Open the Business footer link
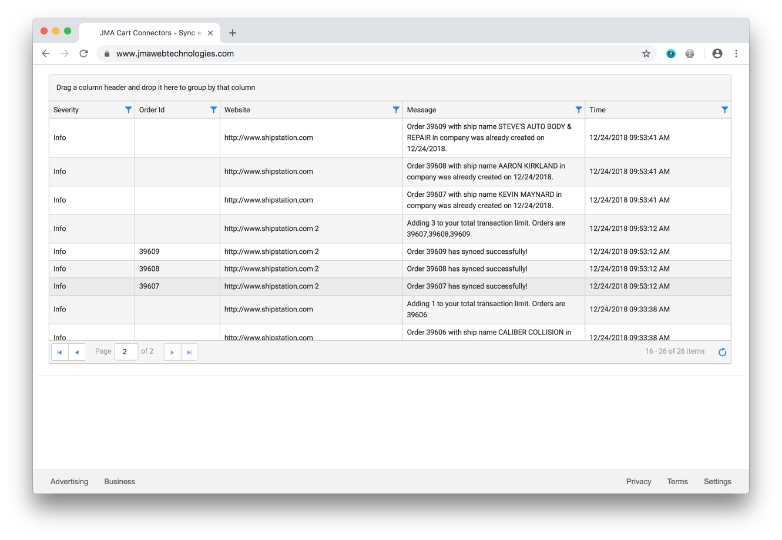The image size is (782, 540). 120,481
